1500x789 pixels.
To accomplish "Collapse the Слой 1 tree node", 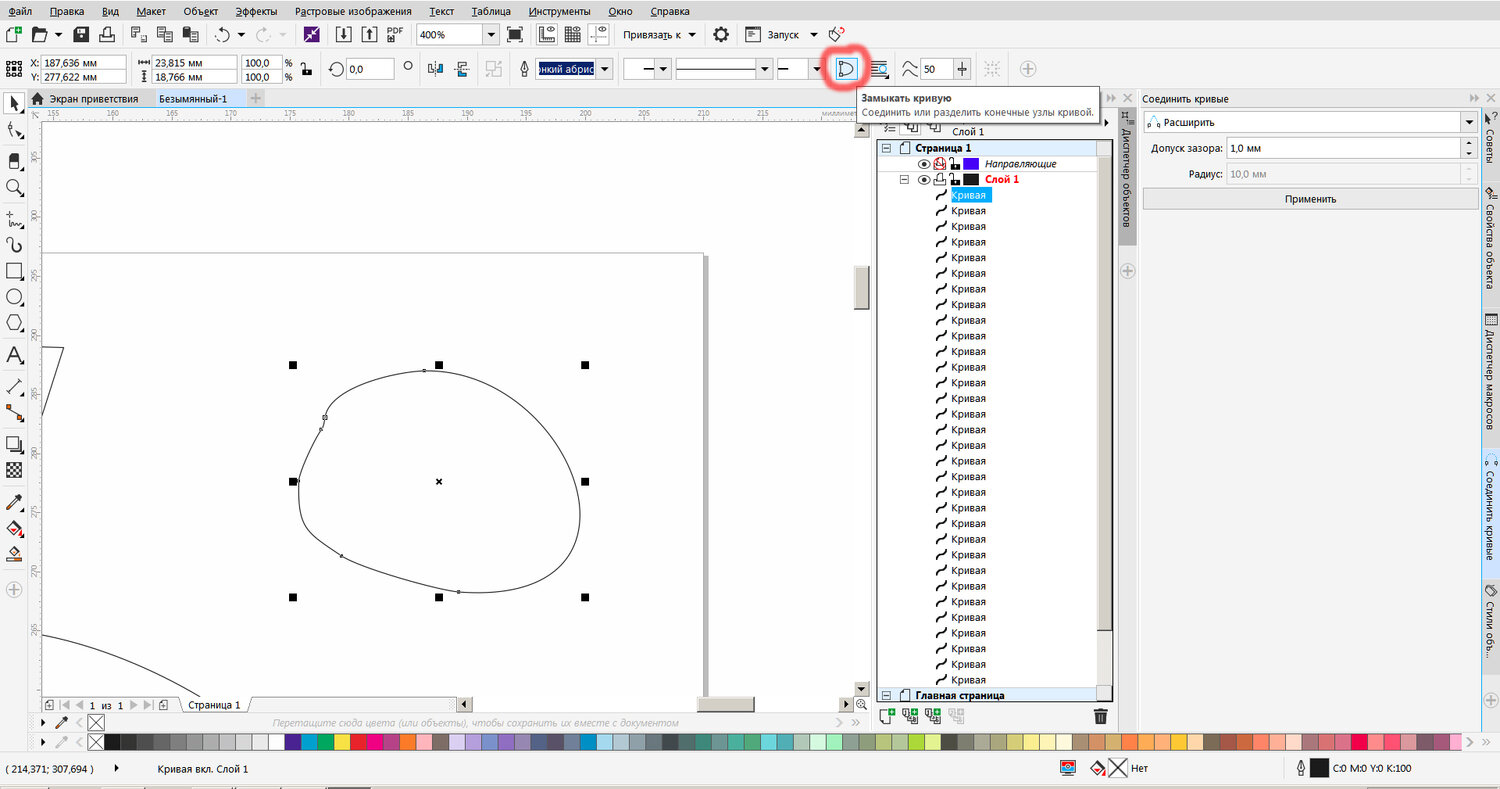I will click(904, 180).
